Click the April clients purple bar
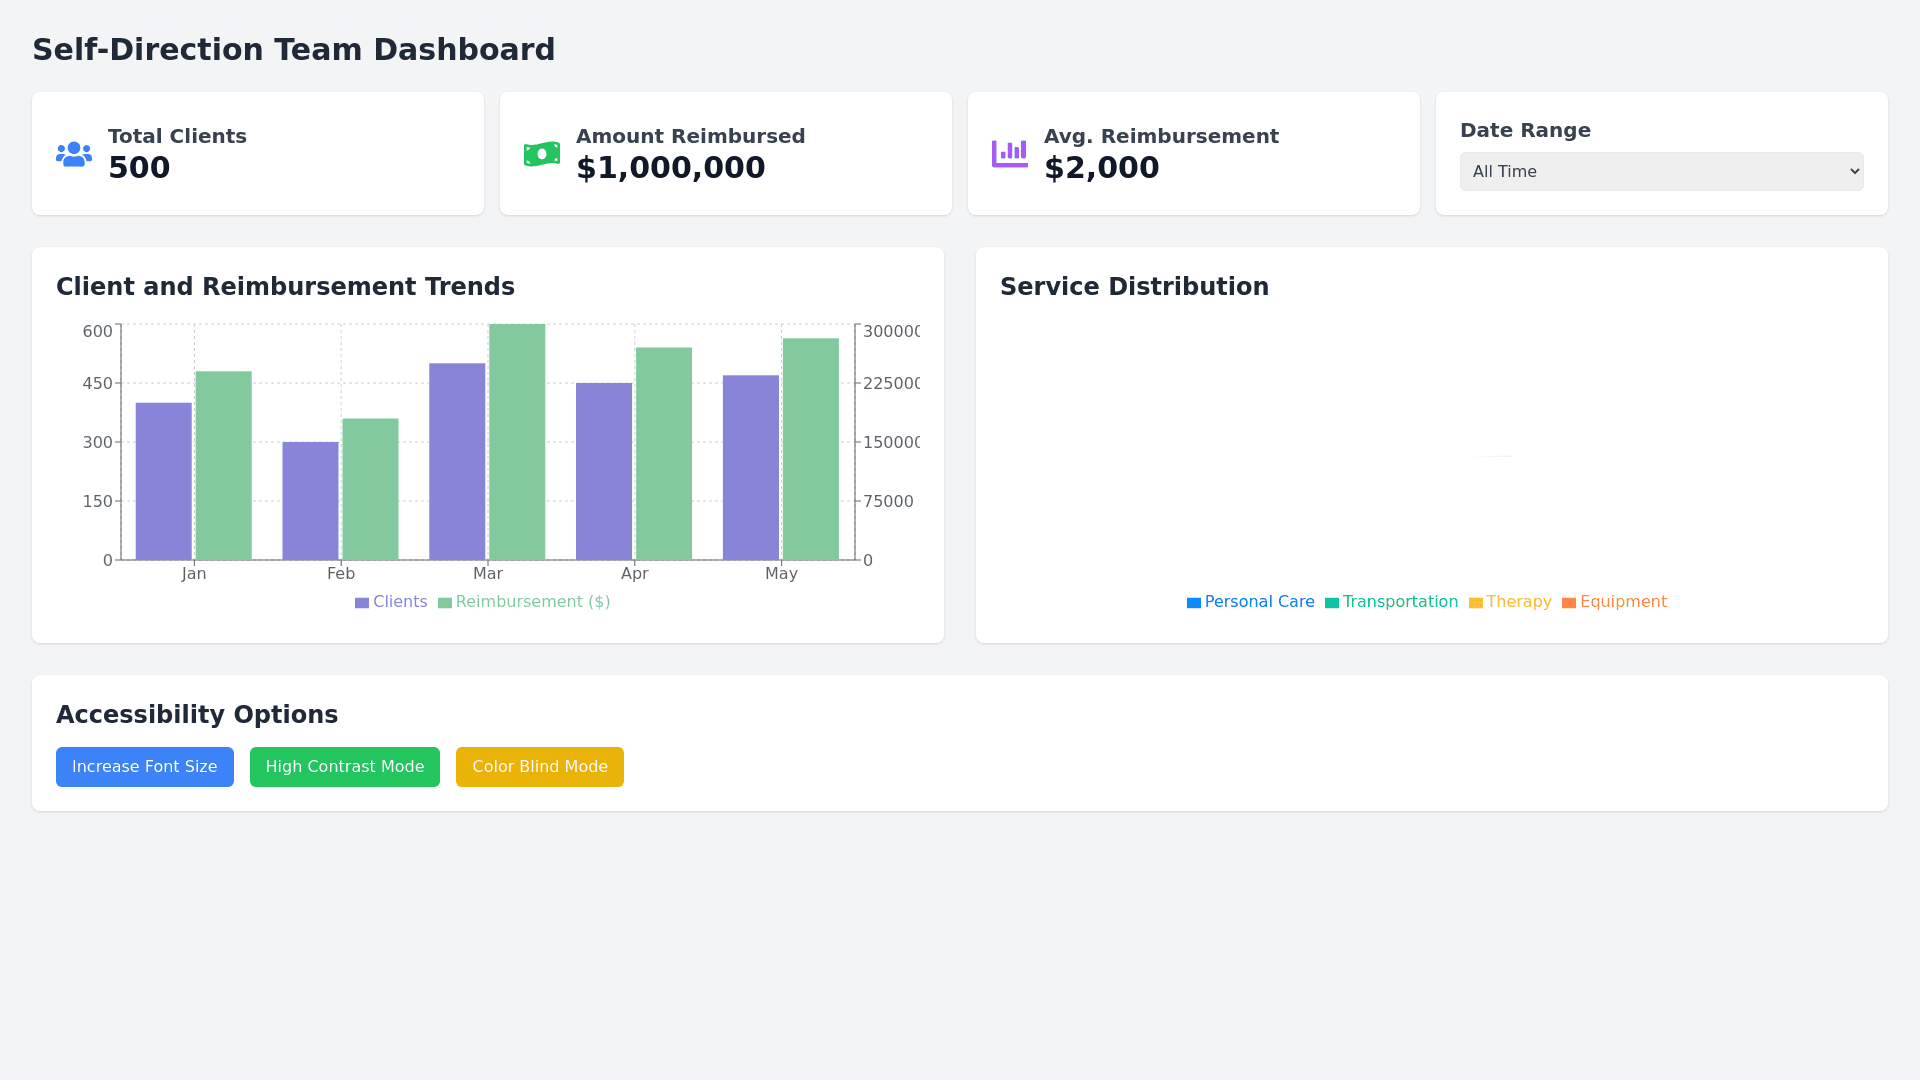This screenshot has width=1920, height=1080. click(604, 471)
